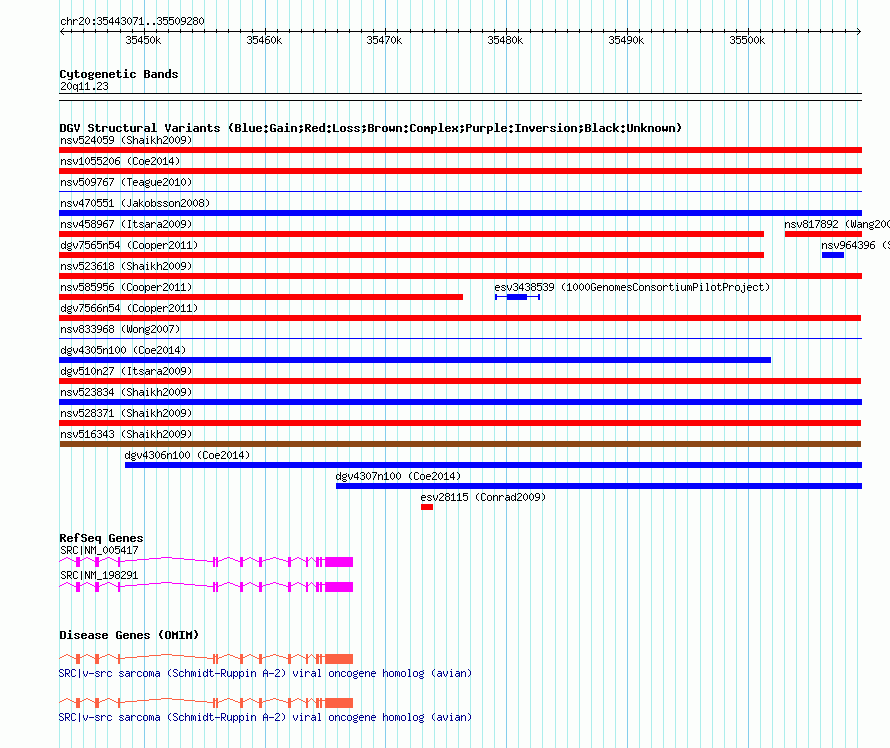Click the small red esv28115 (Conrad2009) bar
This screenshot has height=748, width=890.
click(427, 507)
